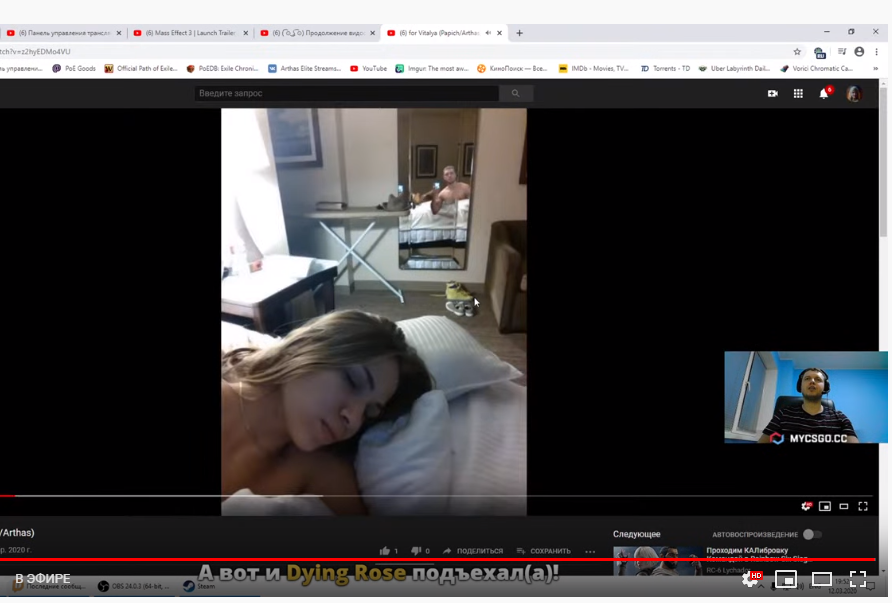
Task: Open the Arthas Elite Streams bookmark
Action: [x=304, y=69]
